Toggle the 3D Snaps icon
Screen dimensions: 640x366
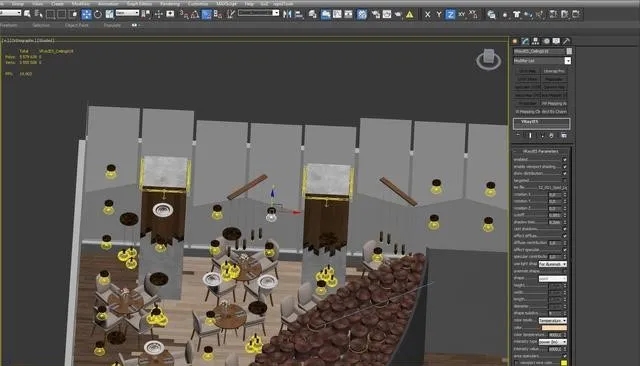point(184,14)
